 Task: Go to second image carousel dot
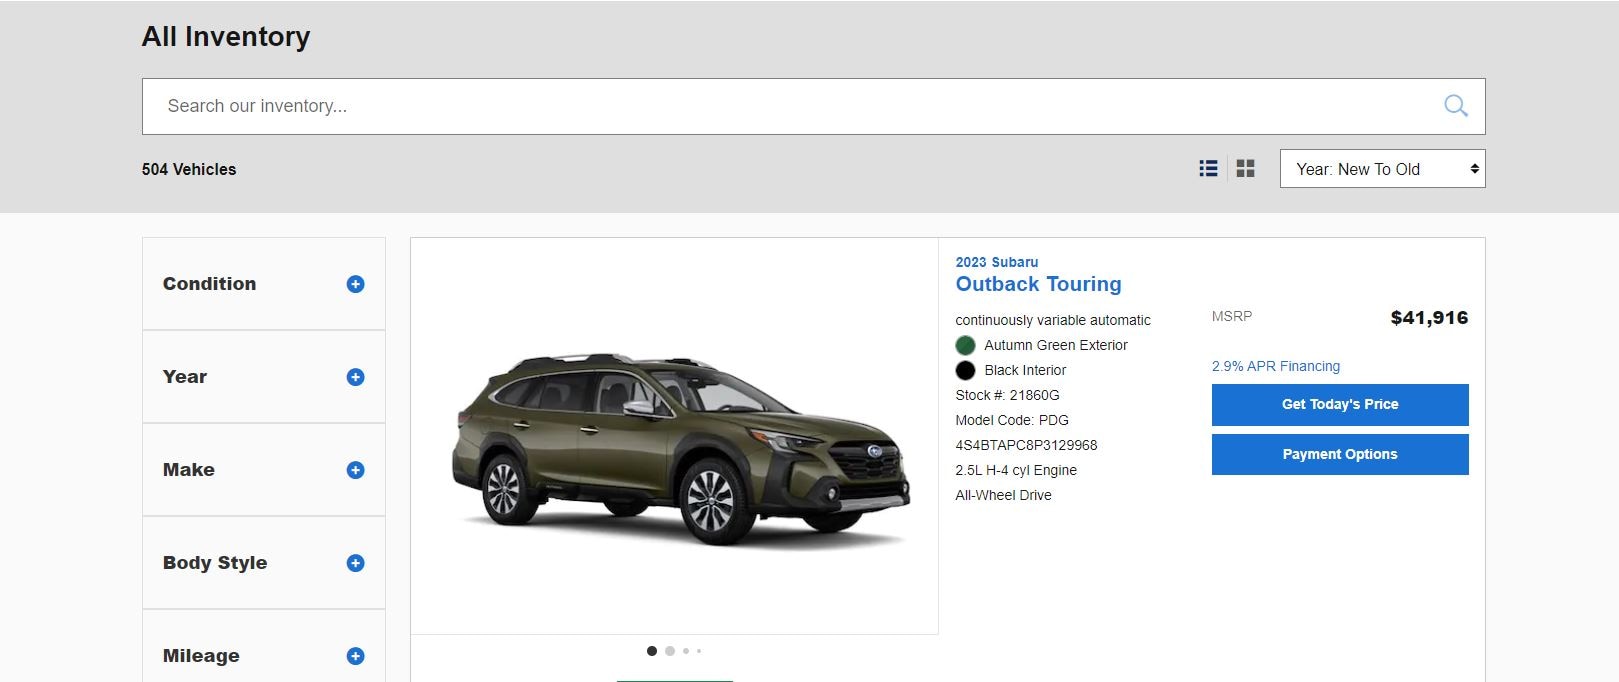pos(670,651)
